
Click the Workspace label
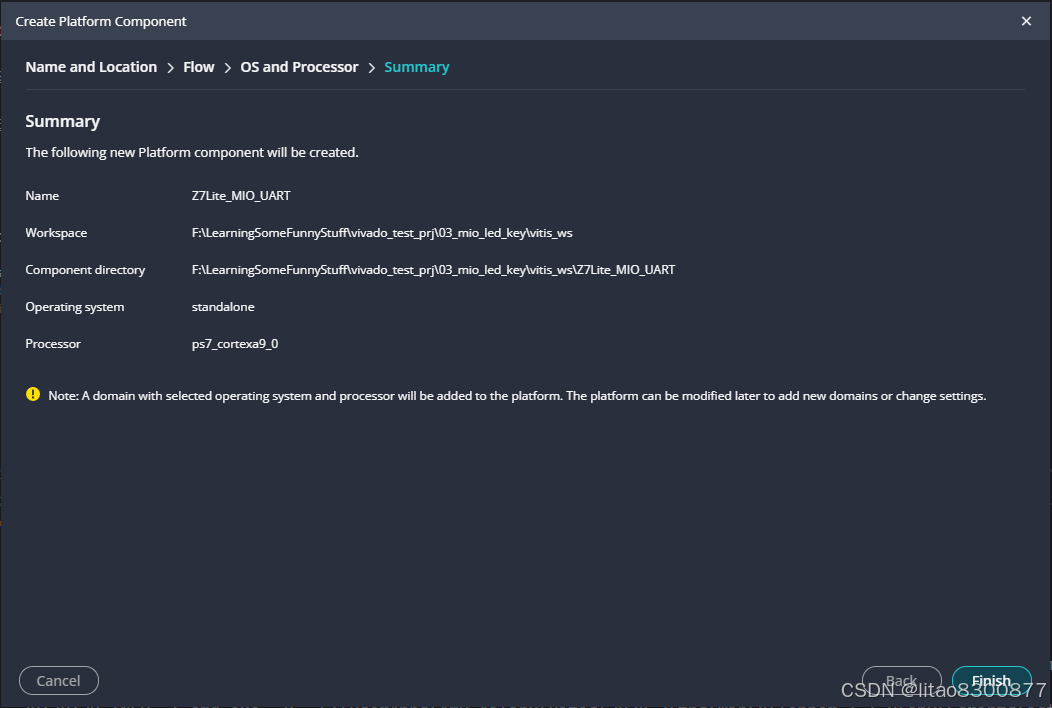pyautogui.click(x=56, y=233)
